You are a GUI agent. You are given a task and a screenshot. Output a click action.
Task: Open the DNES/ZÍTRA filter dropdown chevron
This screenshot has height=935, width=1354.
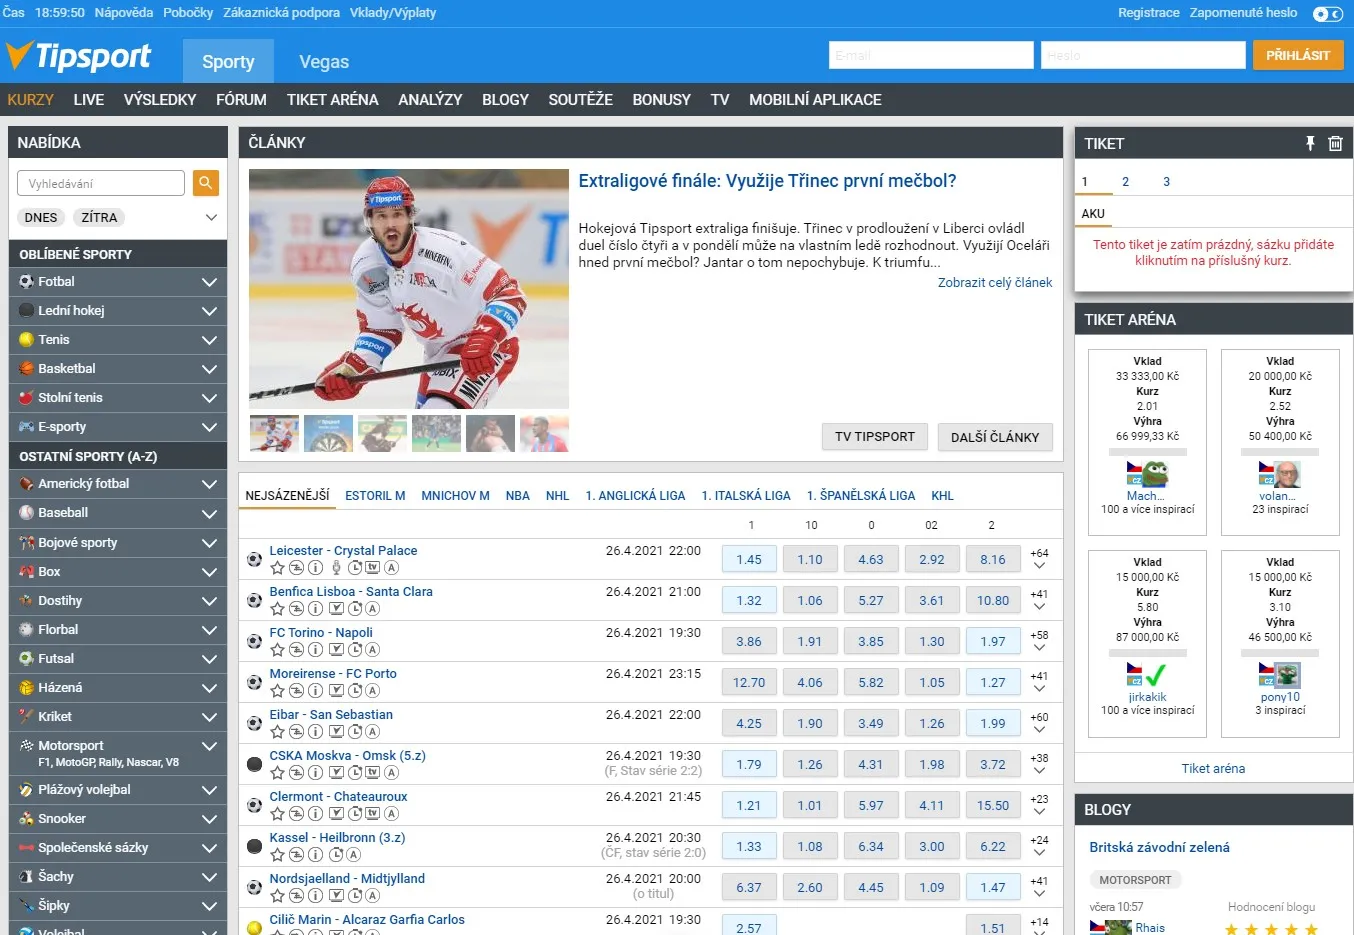click(x=211, y=217)
